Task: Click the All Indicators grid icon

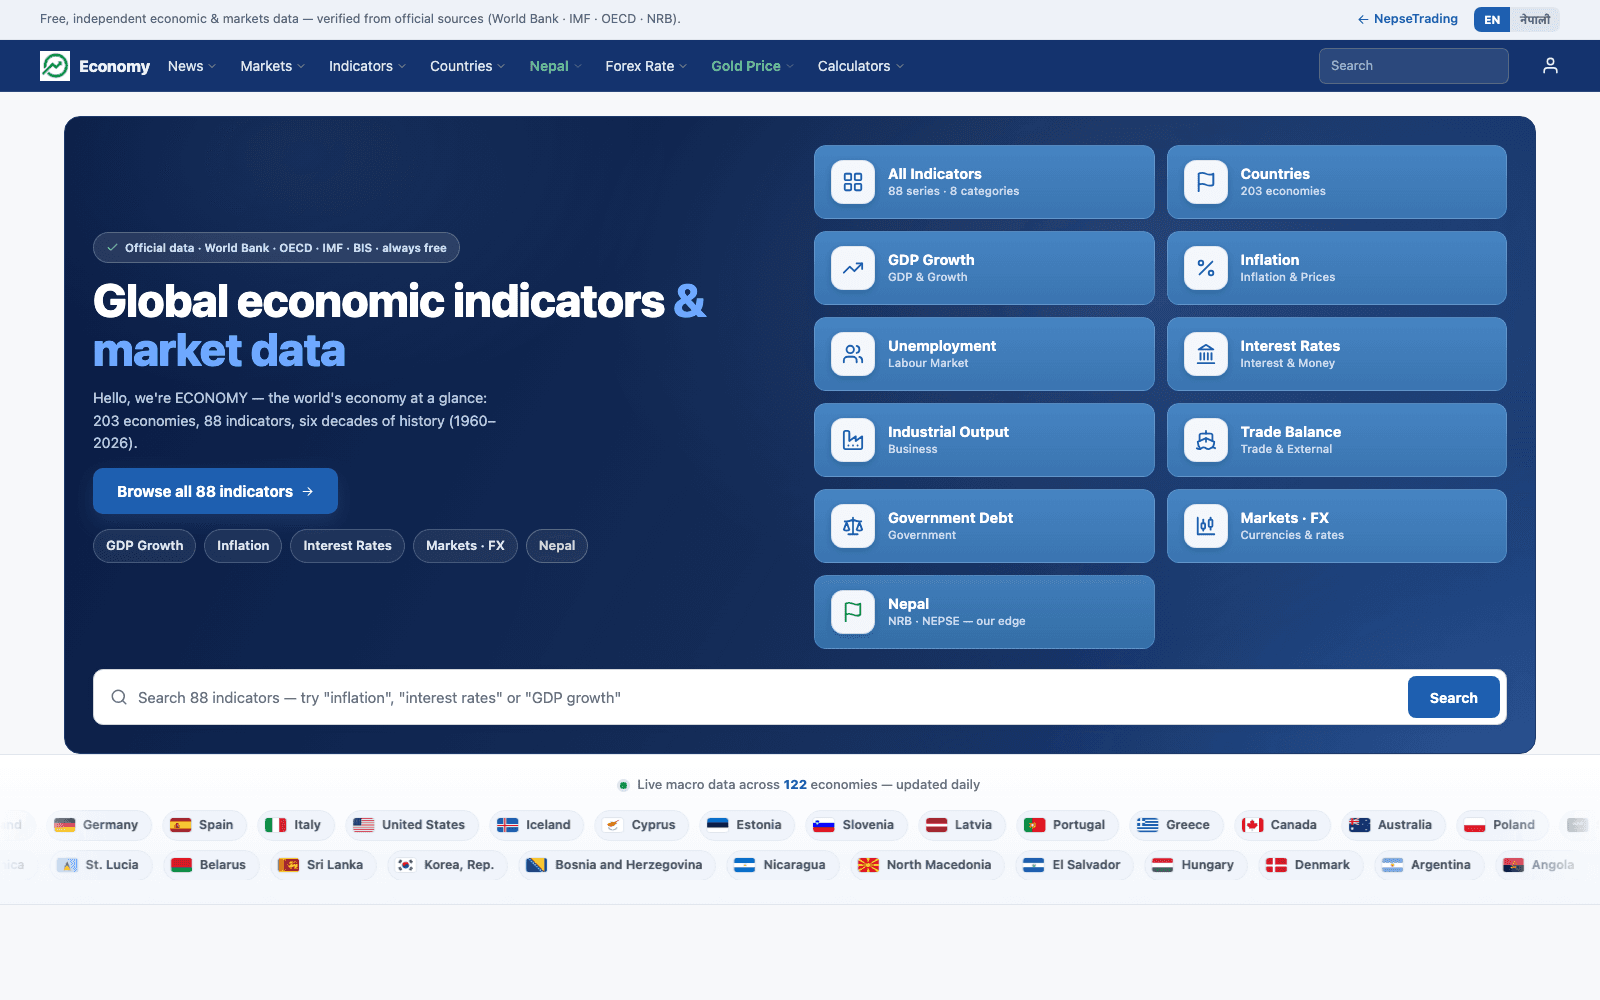Action: (x=853, y=182)
